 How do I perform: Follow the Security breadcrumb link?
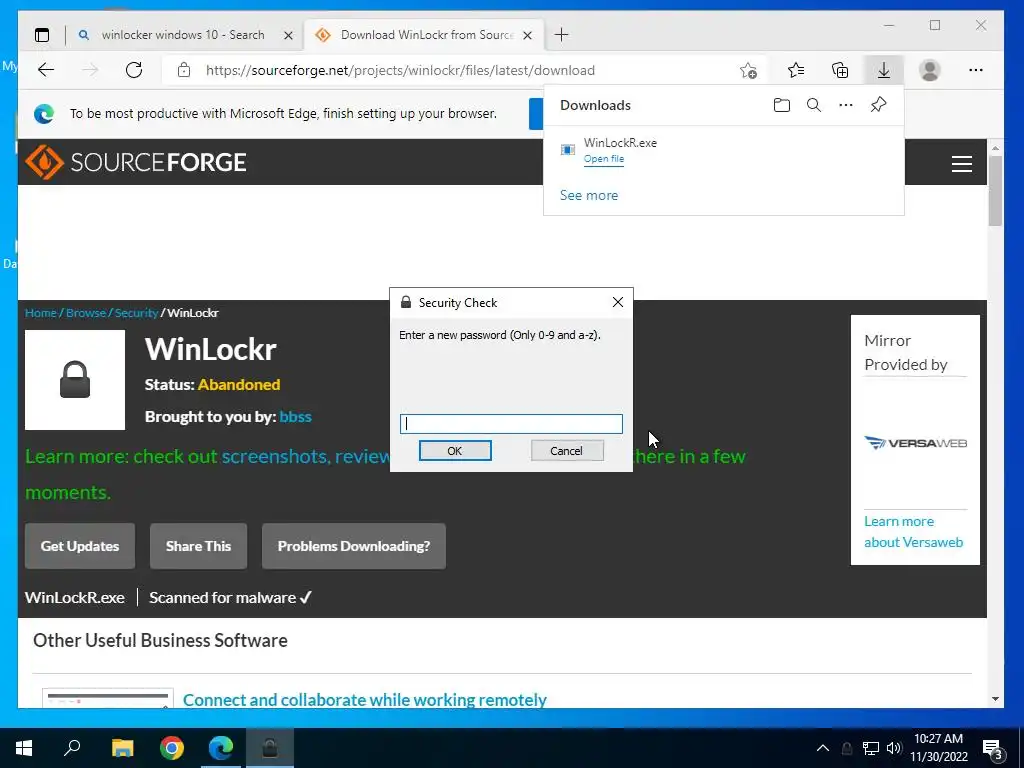(136, 313)
